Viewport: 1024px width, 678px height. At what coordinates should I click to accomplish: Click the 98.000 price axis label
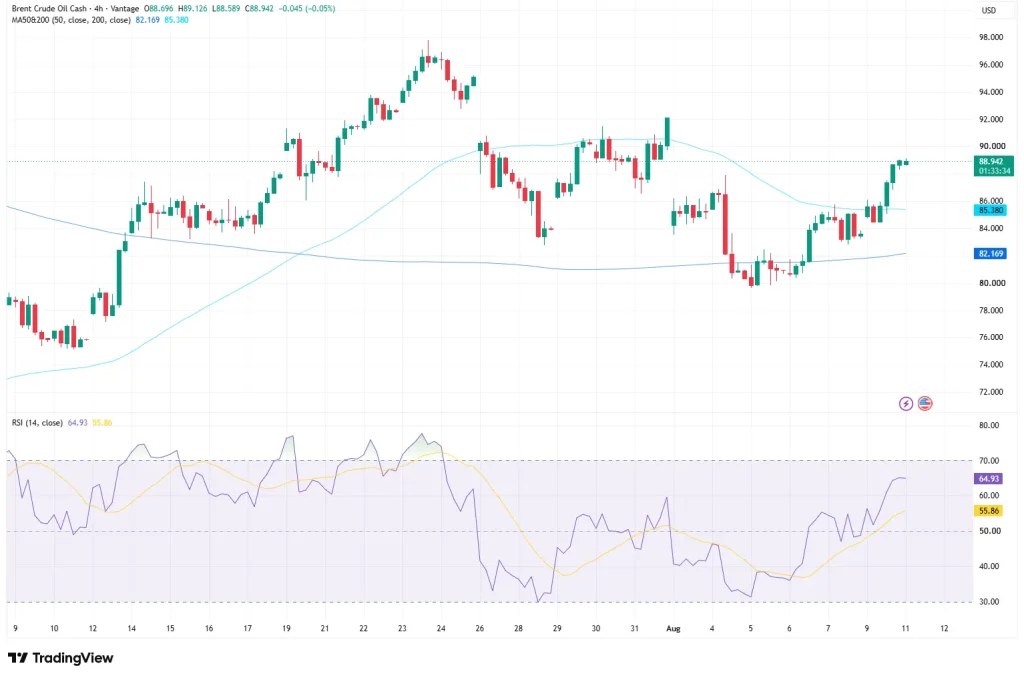[x=991, y=38]
